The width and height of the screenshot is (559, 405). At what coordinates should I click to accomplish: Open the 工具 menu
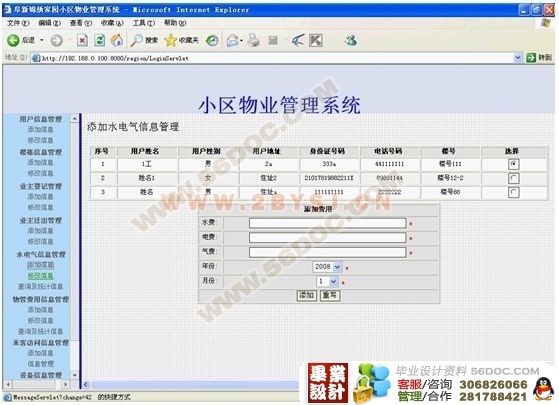[144, 23]
